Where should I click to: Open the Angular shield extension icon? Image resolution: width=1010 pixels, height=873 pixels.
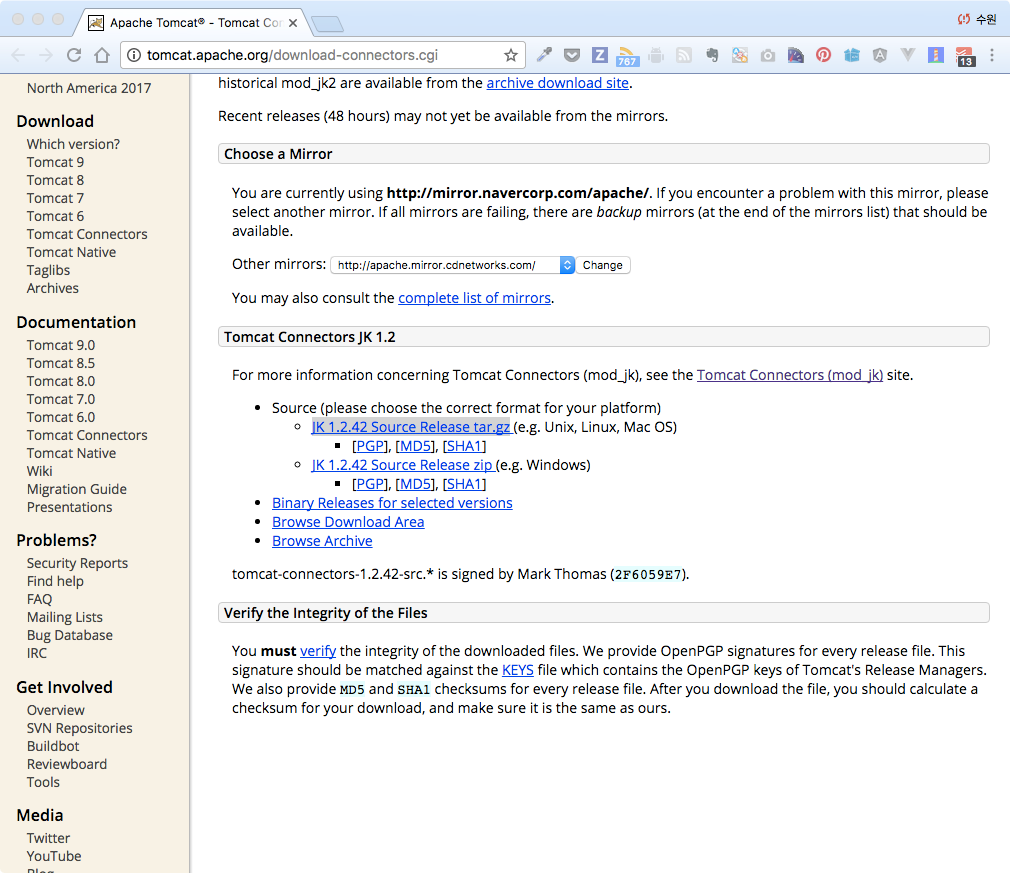880,55
